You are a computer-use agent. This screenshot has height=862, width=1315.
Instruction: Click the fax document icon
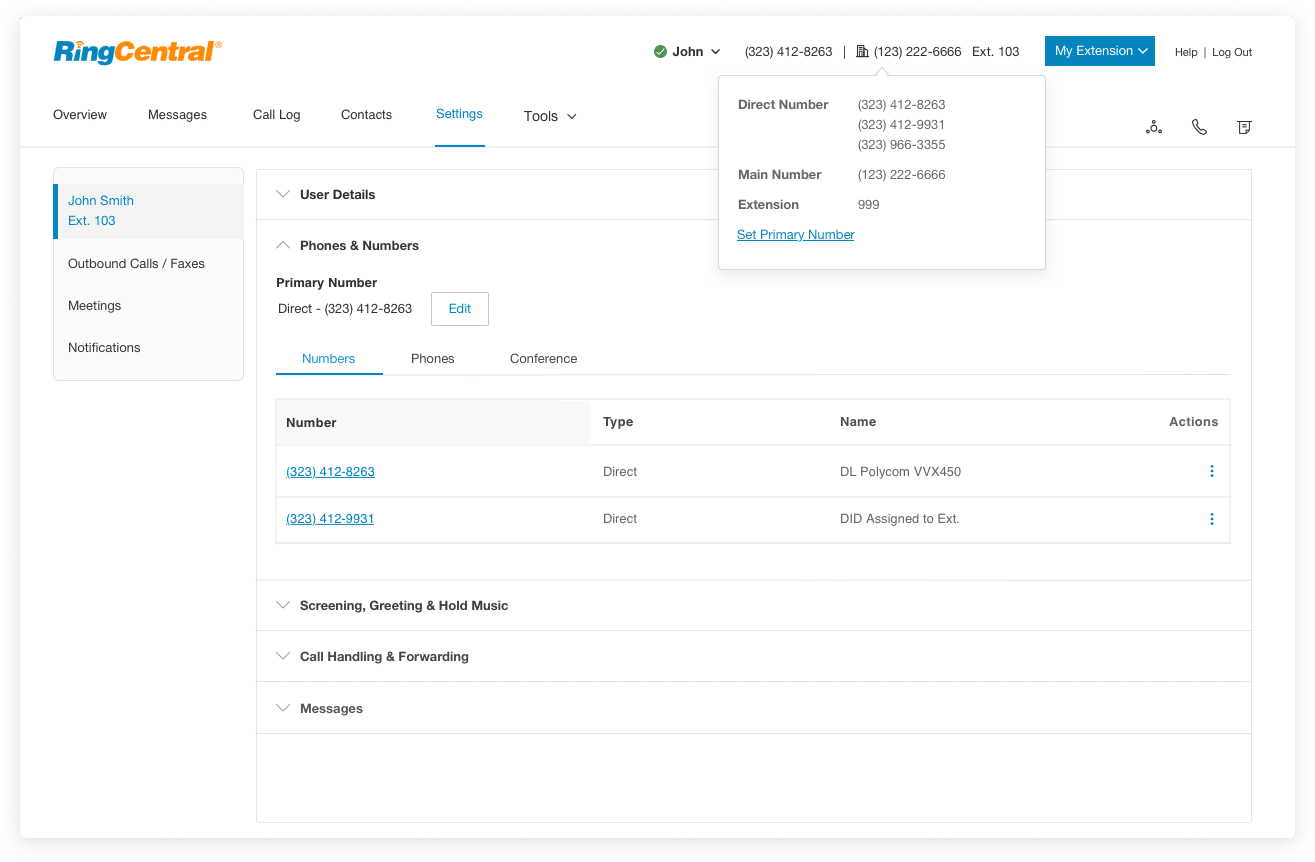[1244, 127]
